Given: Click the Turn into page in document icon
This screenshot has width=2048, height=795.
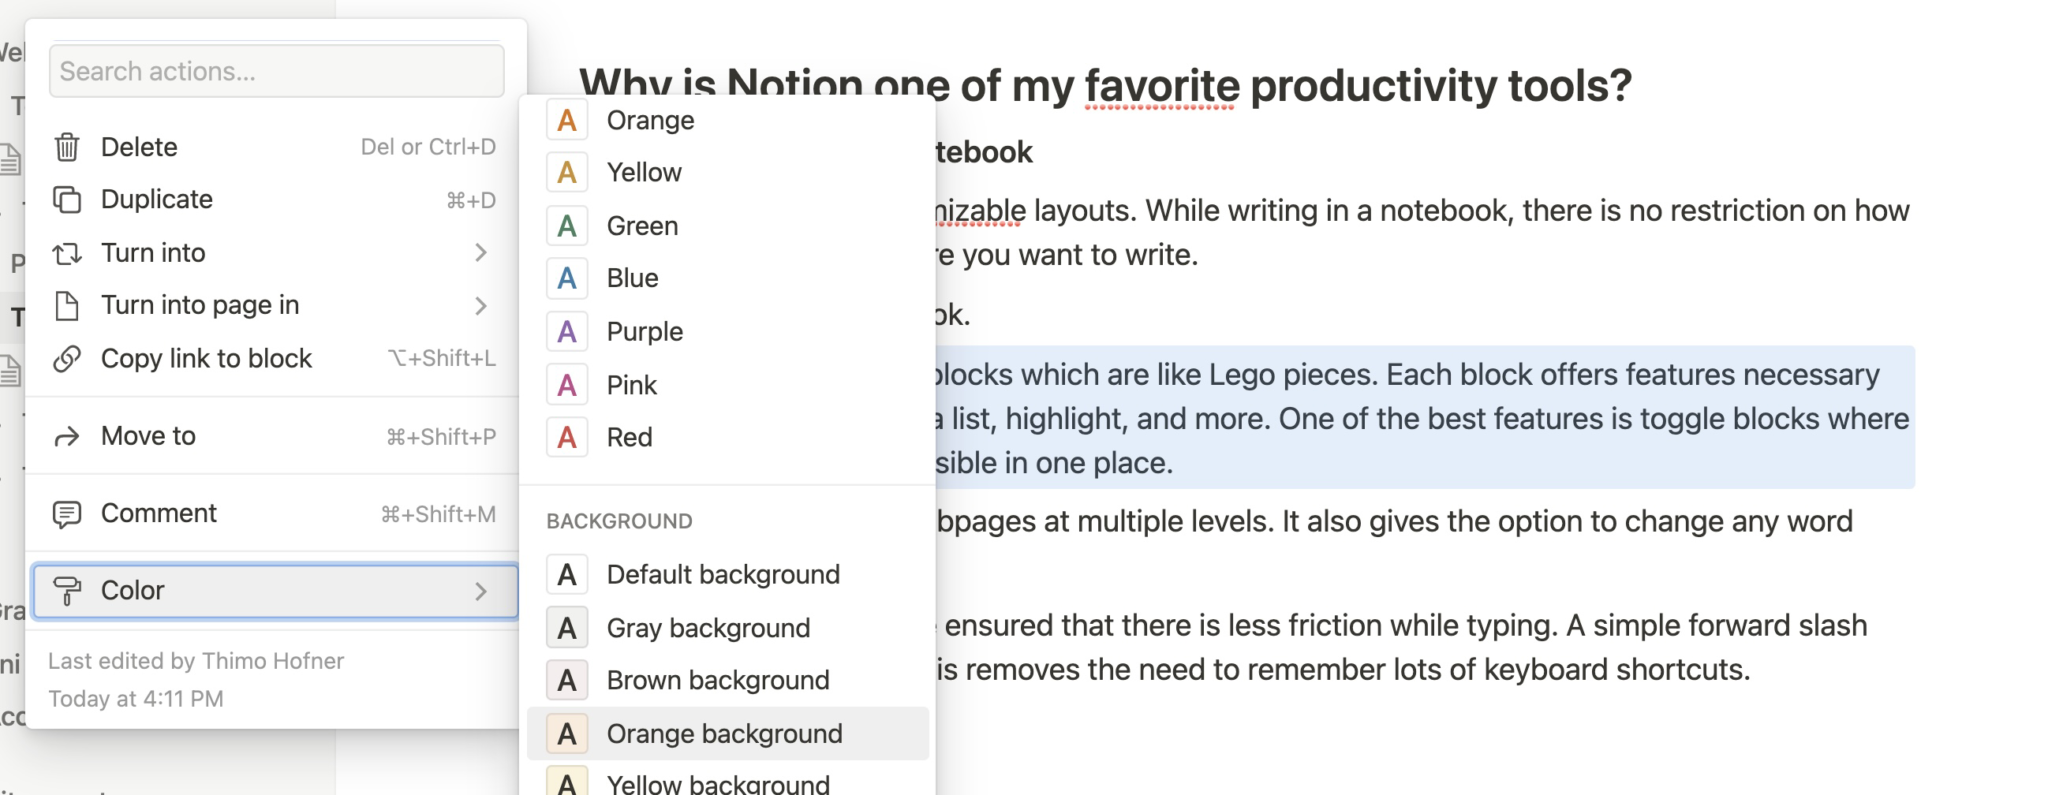Looking at the screenshot, I should [x=67, y=305].
